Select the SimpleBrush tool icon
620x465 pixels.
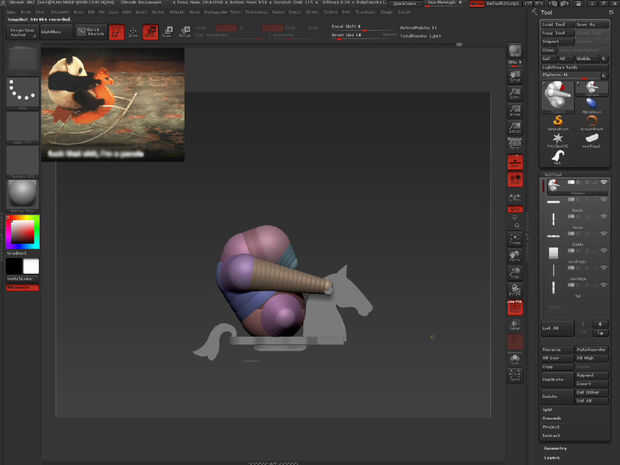click(559, 122)
